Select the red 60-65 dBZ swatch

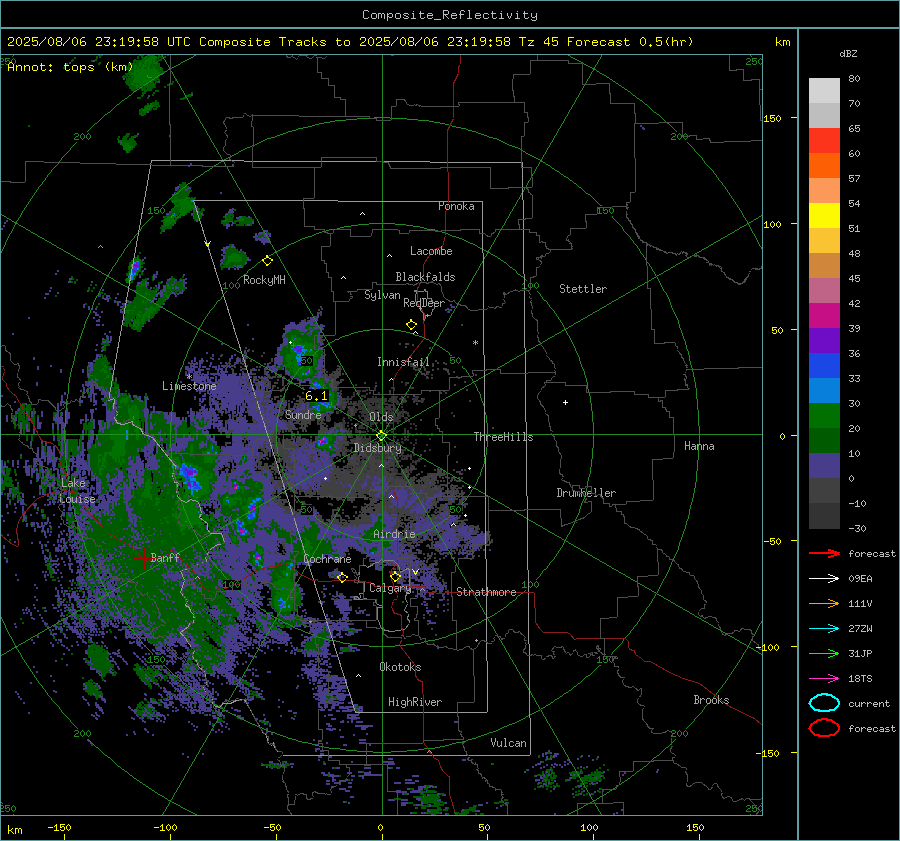point(824,141)
